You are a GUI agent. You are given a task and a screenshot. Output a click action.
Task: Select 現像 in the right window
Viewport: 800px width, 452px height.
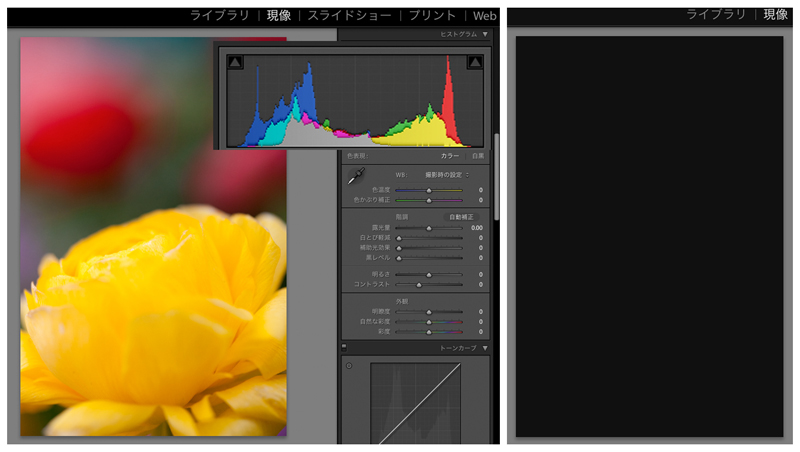click(x=776, y=14)
